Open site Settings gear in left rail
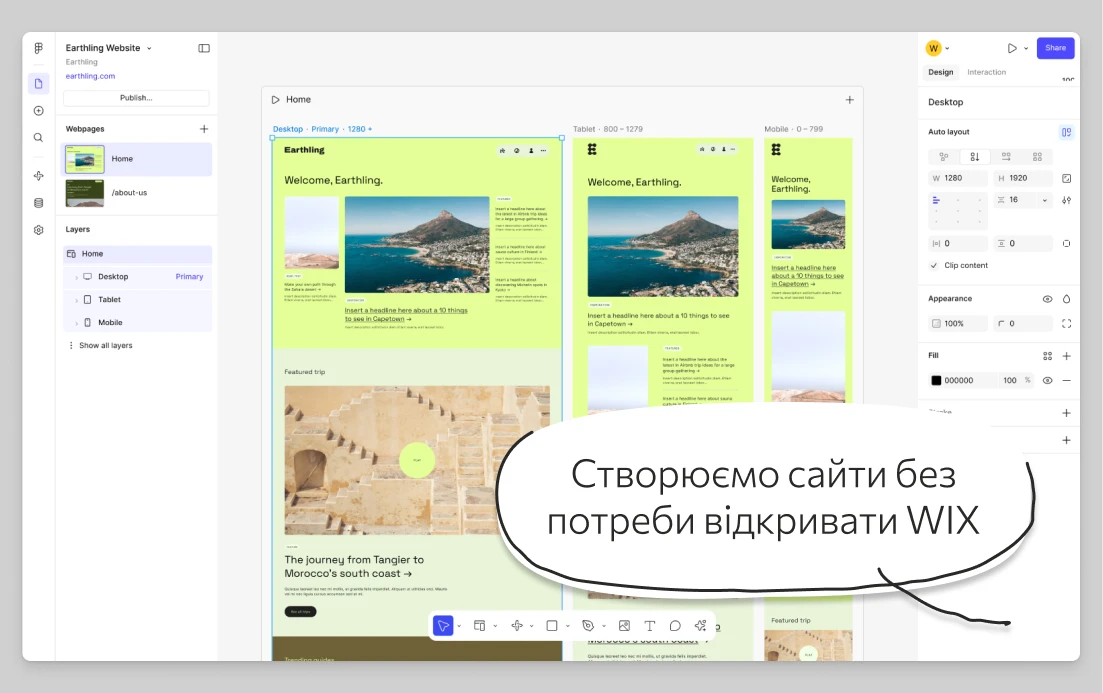The image size is (1103, 693). click(x=39, y=230)
